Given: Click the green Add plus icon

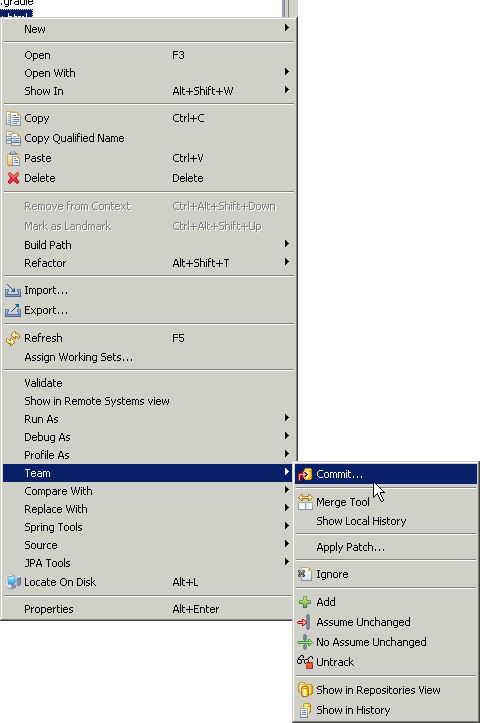Looking at the screenshot, I should click(x=305, y=602).
